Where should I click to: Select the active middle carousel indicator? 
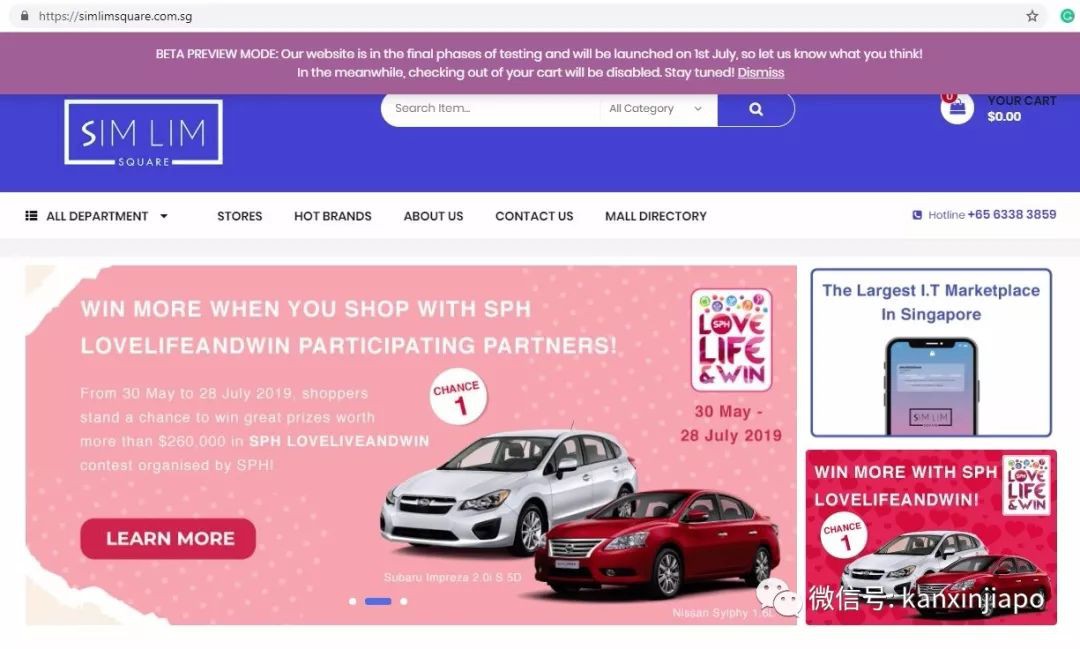point(377,601)
